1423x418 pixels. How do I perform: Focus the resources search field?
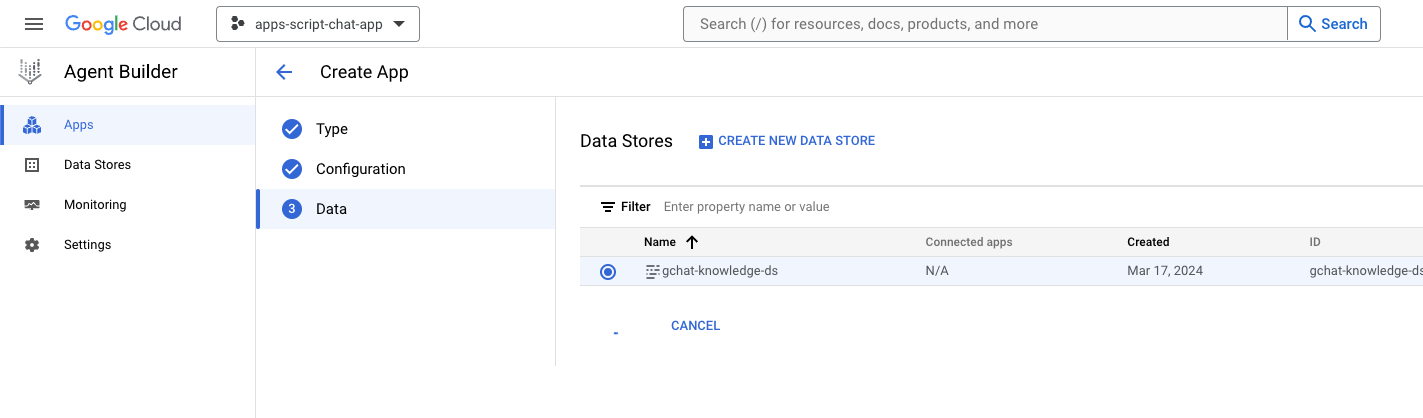[985, 24]
